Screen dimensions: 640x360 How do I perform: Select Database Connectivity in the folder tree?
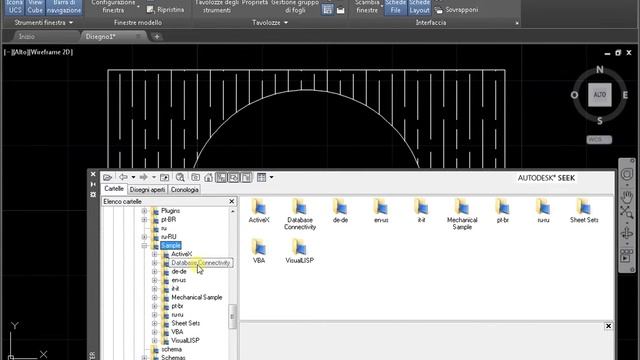pyautogui.click(x=200, y=263)
